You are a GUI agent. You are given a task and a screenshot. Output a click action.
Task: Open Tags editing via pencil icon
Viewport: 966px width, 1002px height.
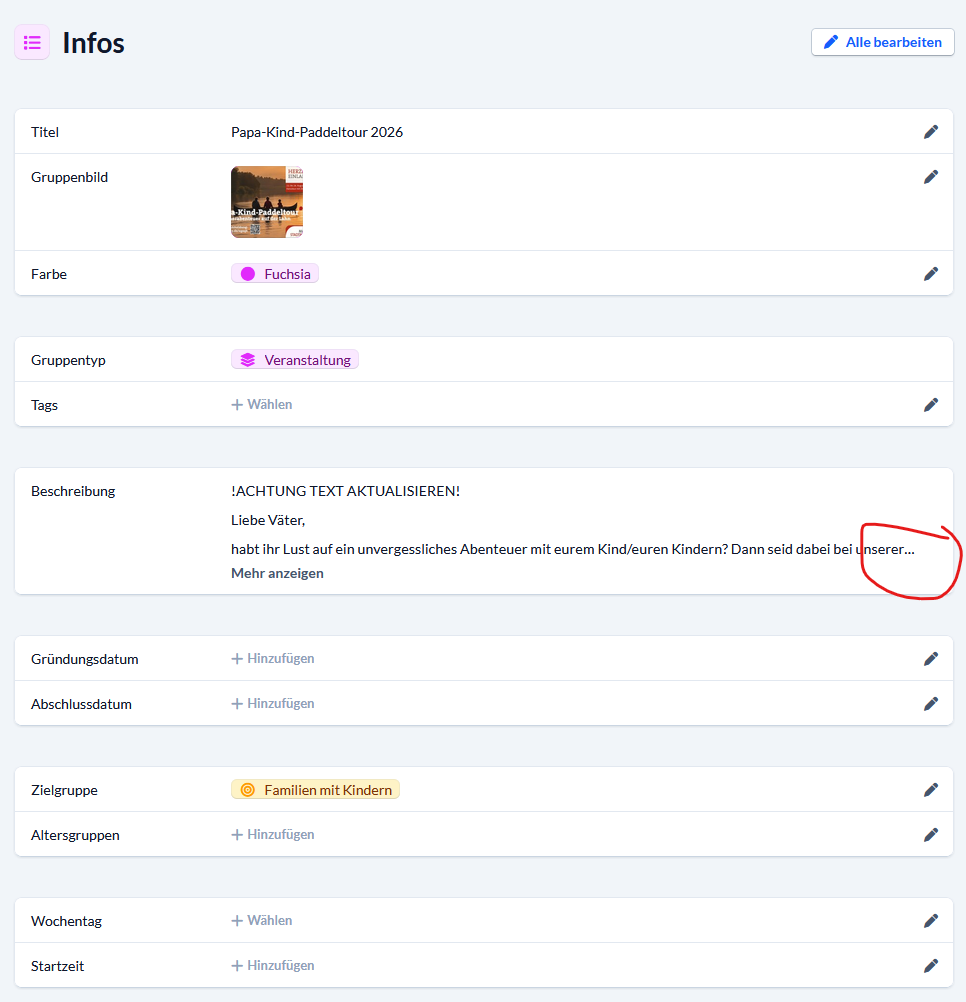point(930,405)
